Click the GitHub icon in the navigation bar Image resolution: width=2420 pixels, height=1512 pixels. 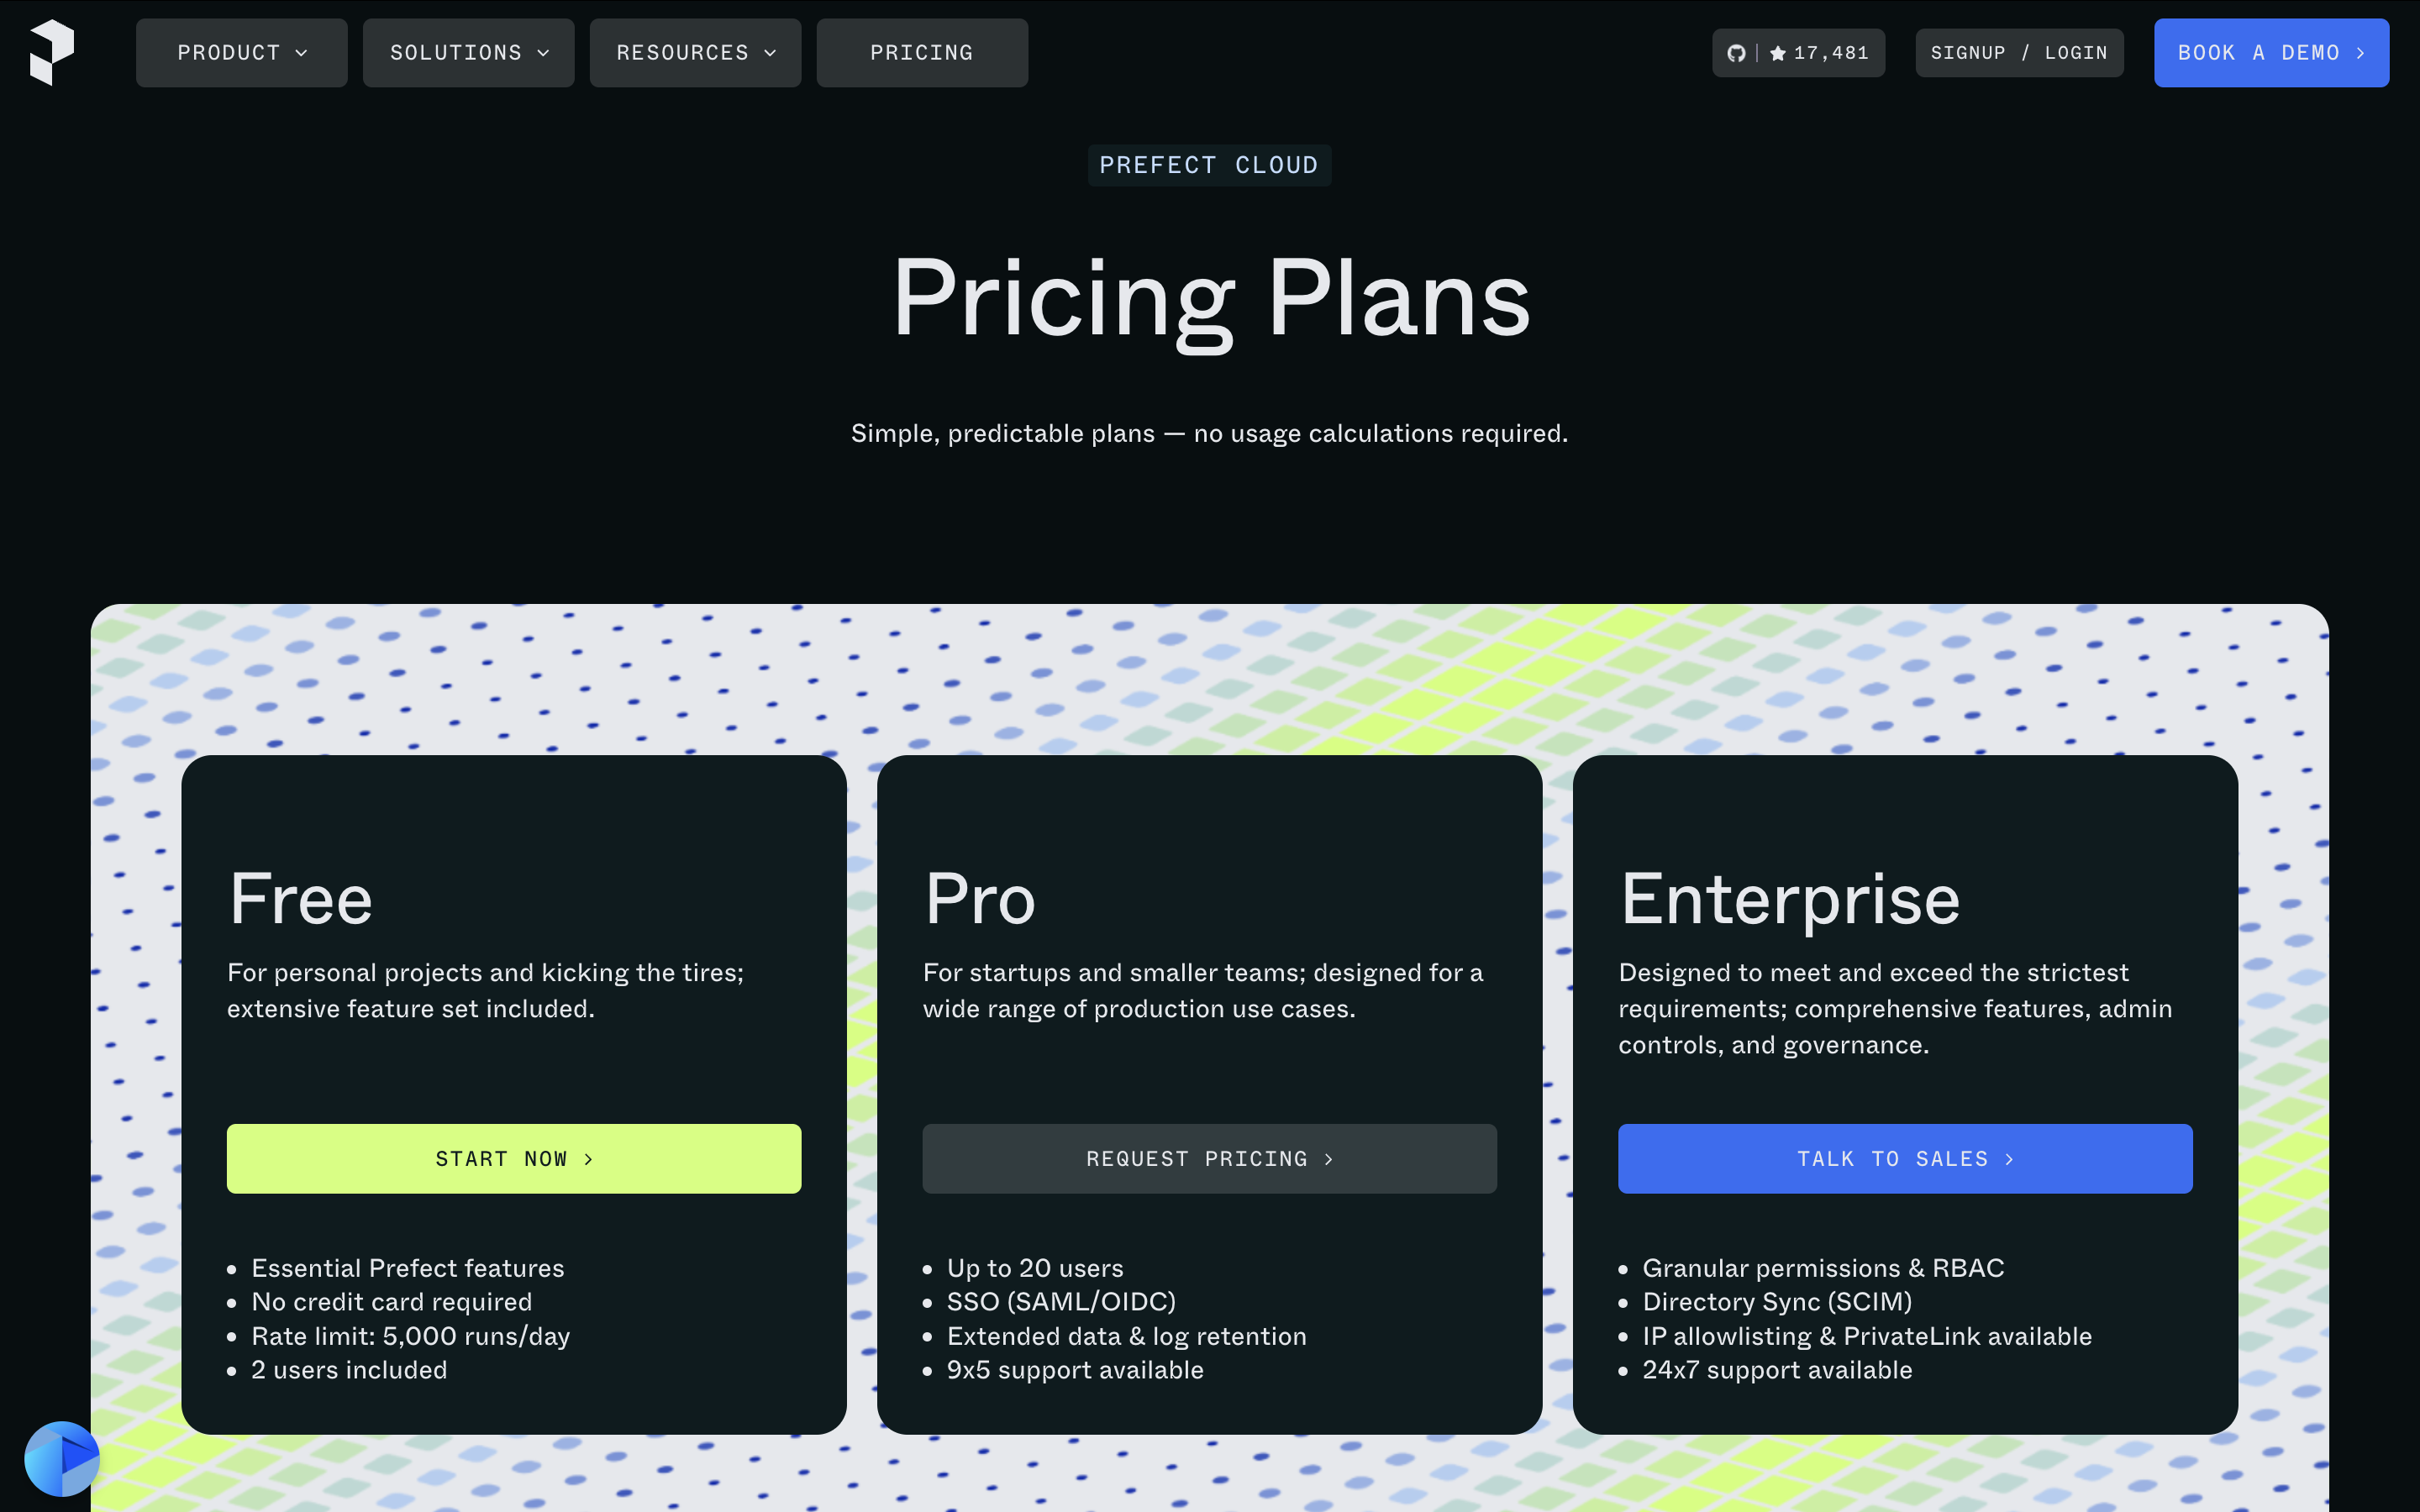point(1738,52)
